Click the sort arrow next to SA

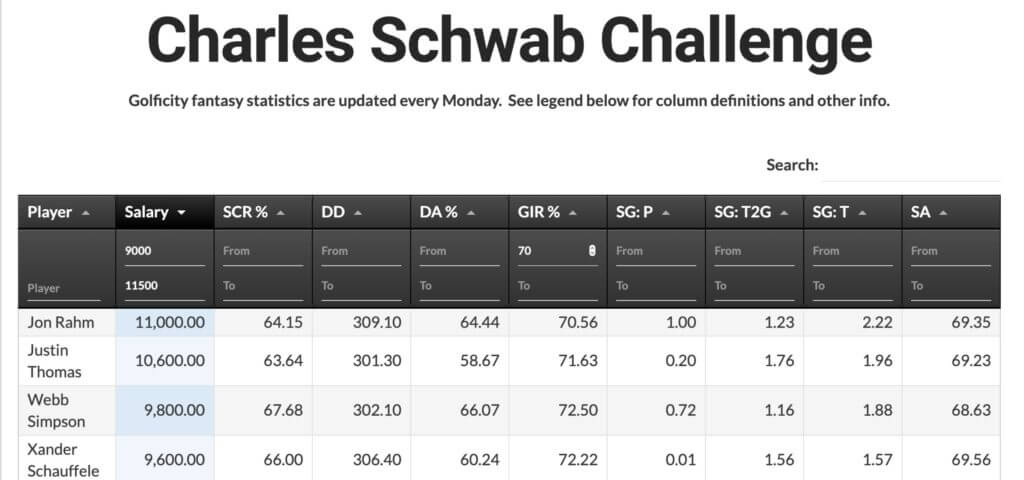(943, 213)
